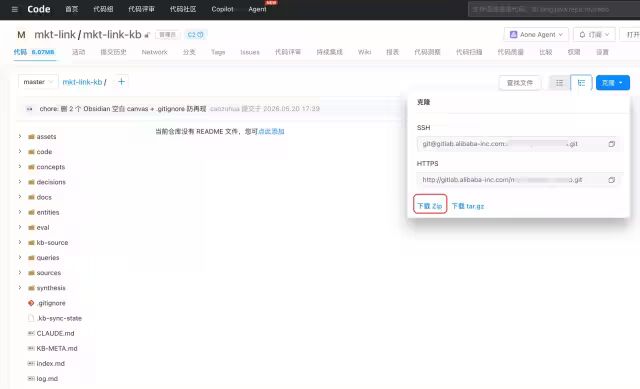Copy the HTTPS clone URL
This screenshot has height=389, width=640.
point(611,180)
